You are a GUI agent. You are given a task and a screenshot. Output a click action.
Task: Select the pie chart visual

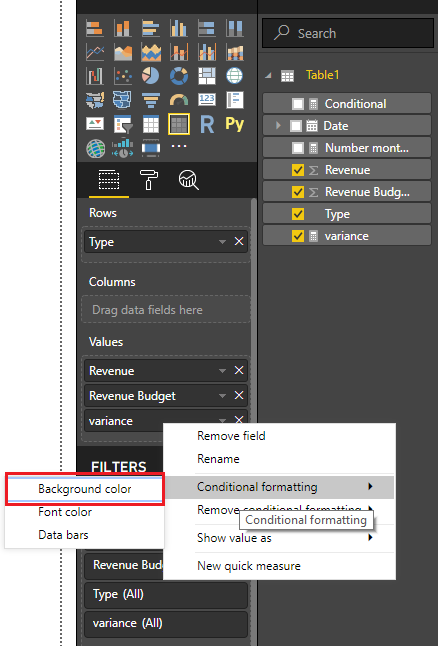pos(151,76)
